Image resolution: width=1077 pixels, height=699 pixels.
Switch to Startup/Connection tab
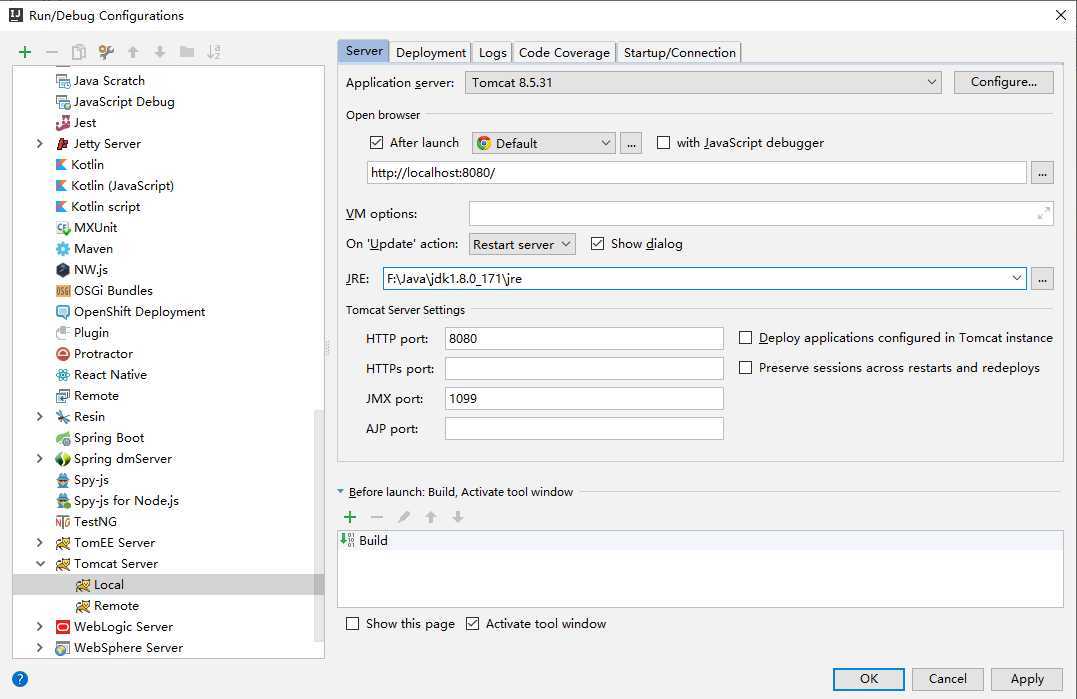pyautogui.click(x=679, y=53)
